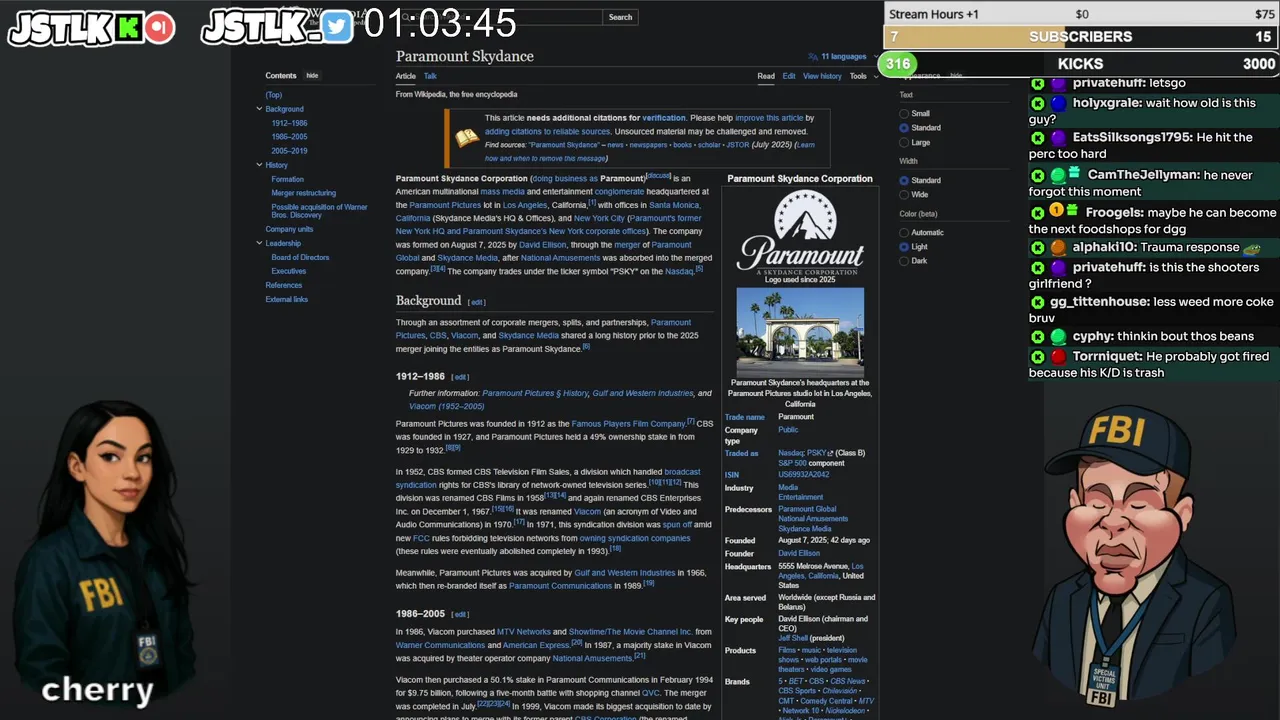Go to 2005–2019 in contents

point(289,151)
